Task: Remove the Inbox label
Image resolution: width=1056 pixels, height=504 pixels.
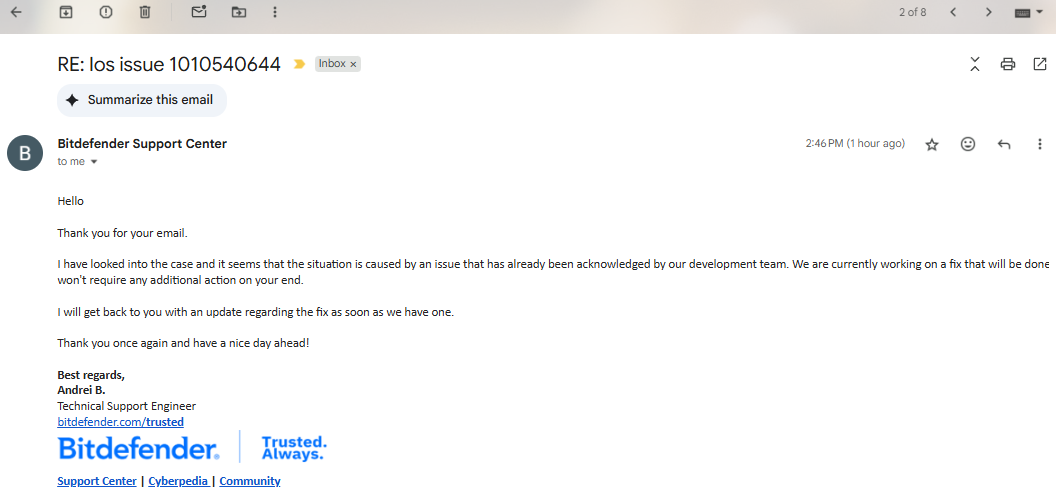Action: [353, 65]
